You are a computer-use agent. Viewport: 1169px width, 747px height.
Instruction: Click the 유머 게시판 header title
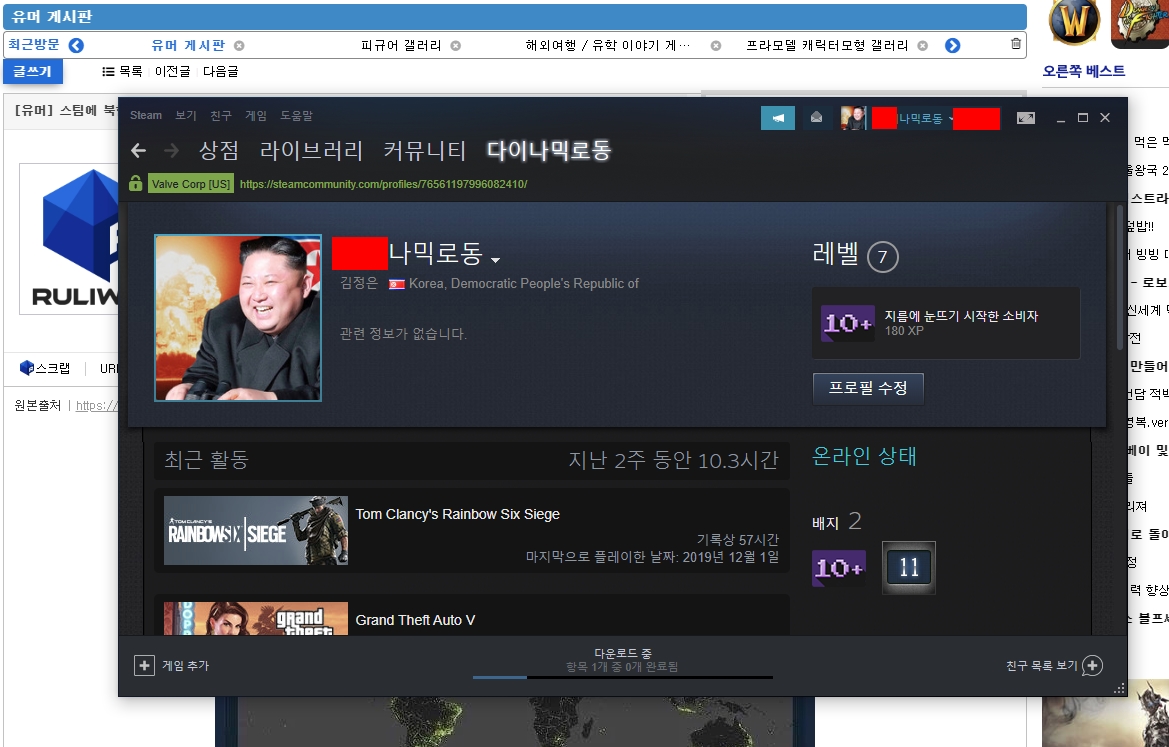pyautogui.click(x=52, y=16)
